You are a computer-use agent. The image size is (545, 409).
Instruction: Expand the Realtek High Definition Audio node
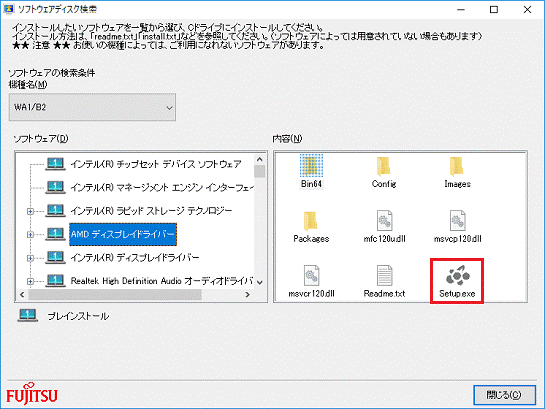pos(31,281)
